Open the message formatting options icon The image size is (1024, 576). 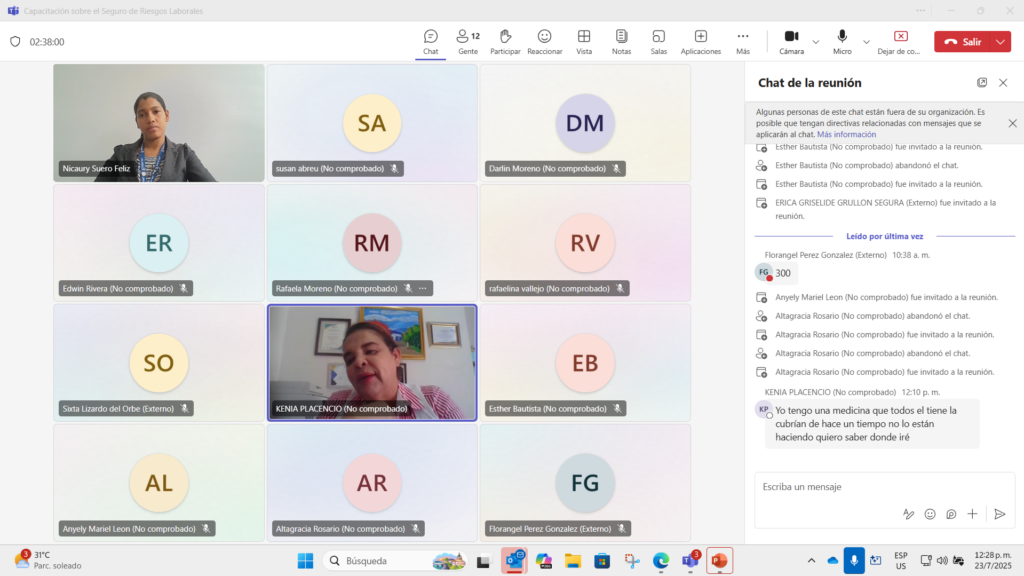[908, 514]
